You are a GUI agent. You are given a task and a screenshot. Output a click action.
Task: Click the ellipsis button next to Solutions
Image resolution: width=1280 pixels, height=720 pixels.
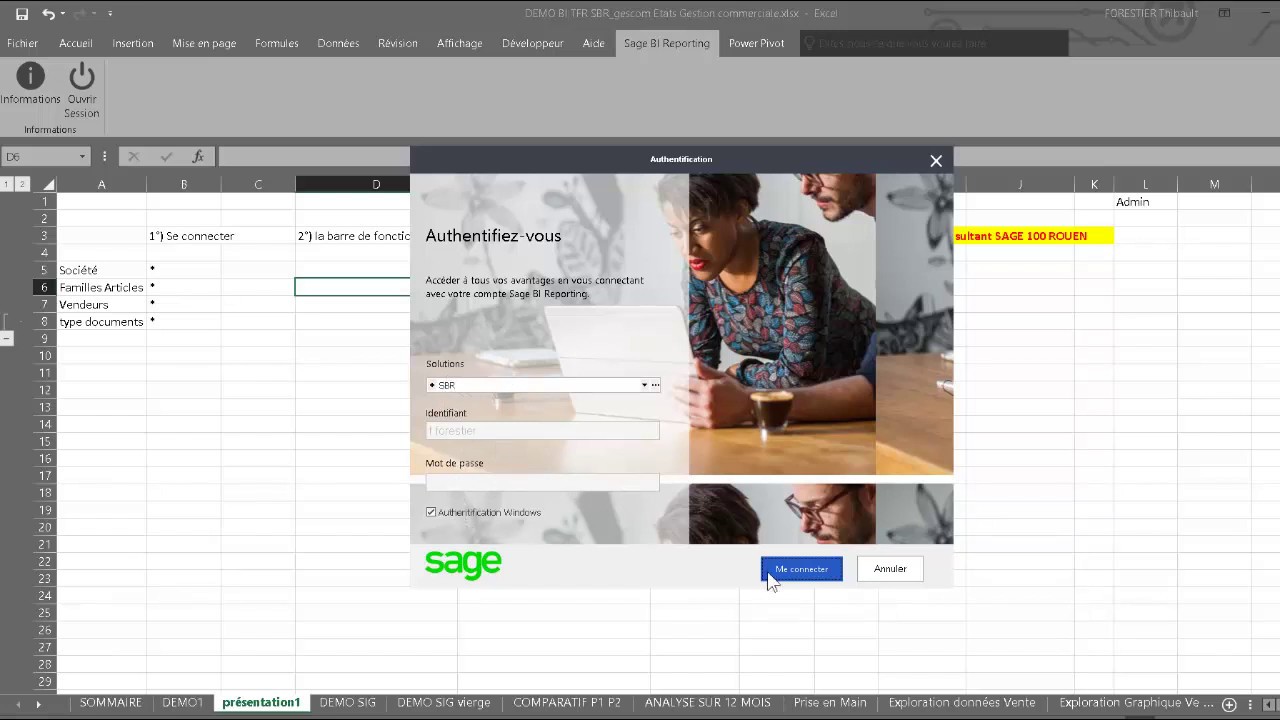(655, 385)
